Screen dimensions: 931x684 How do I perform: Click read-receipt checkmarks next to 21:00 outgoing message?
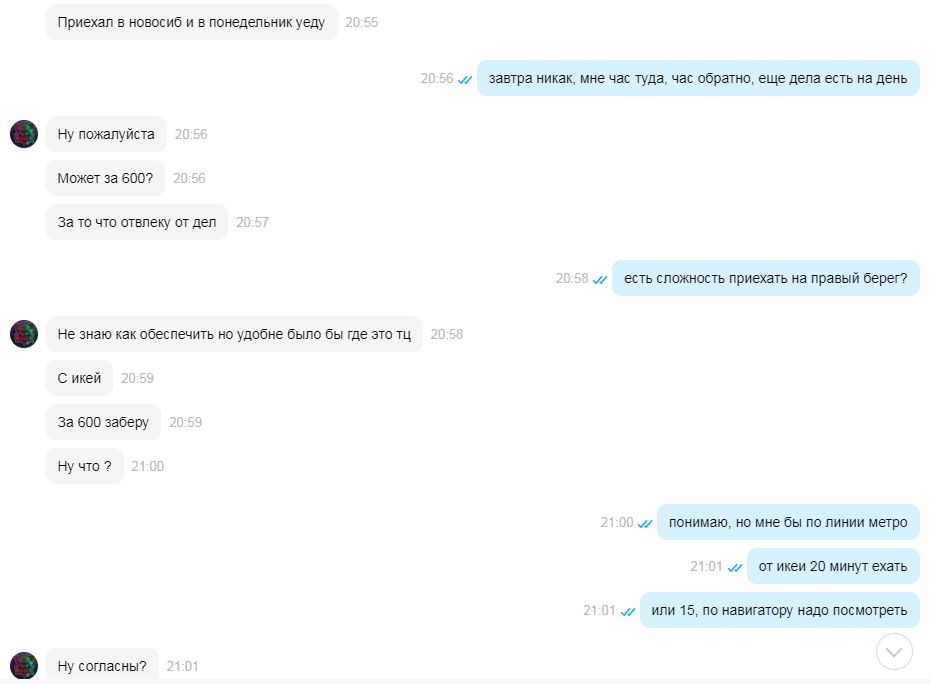pyautogui.click(x=645, y=524)
